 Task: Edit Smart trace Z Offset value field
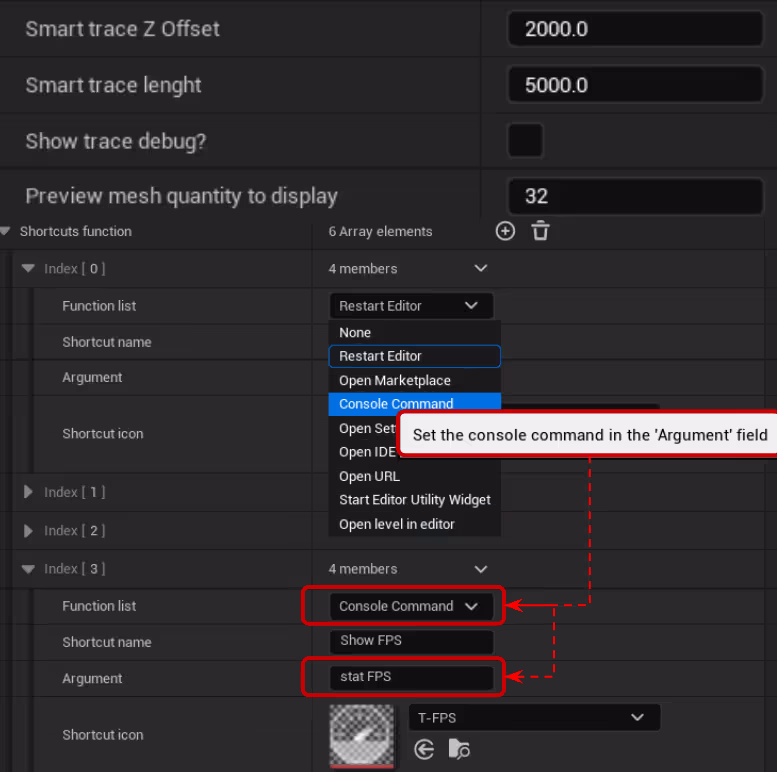coord(635,29)
